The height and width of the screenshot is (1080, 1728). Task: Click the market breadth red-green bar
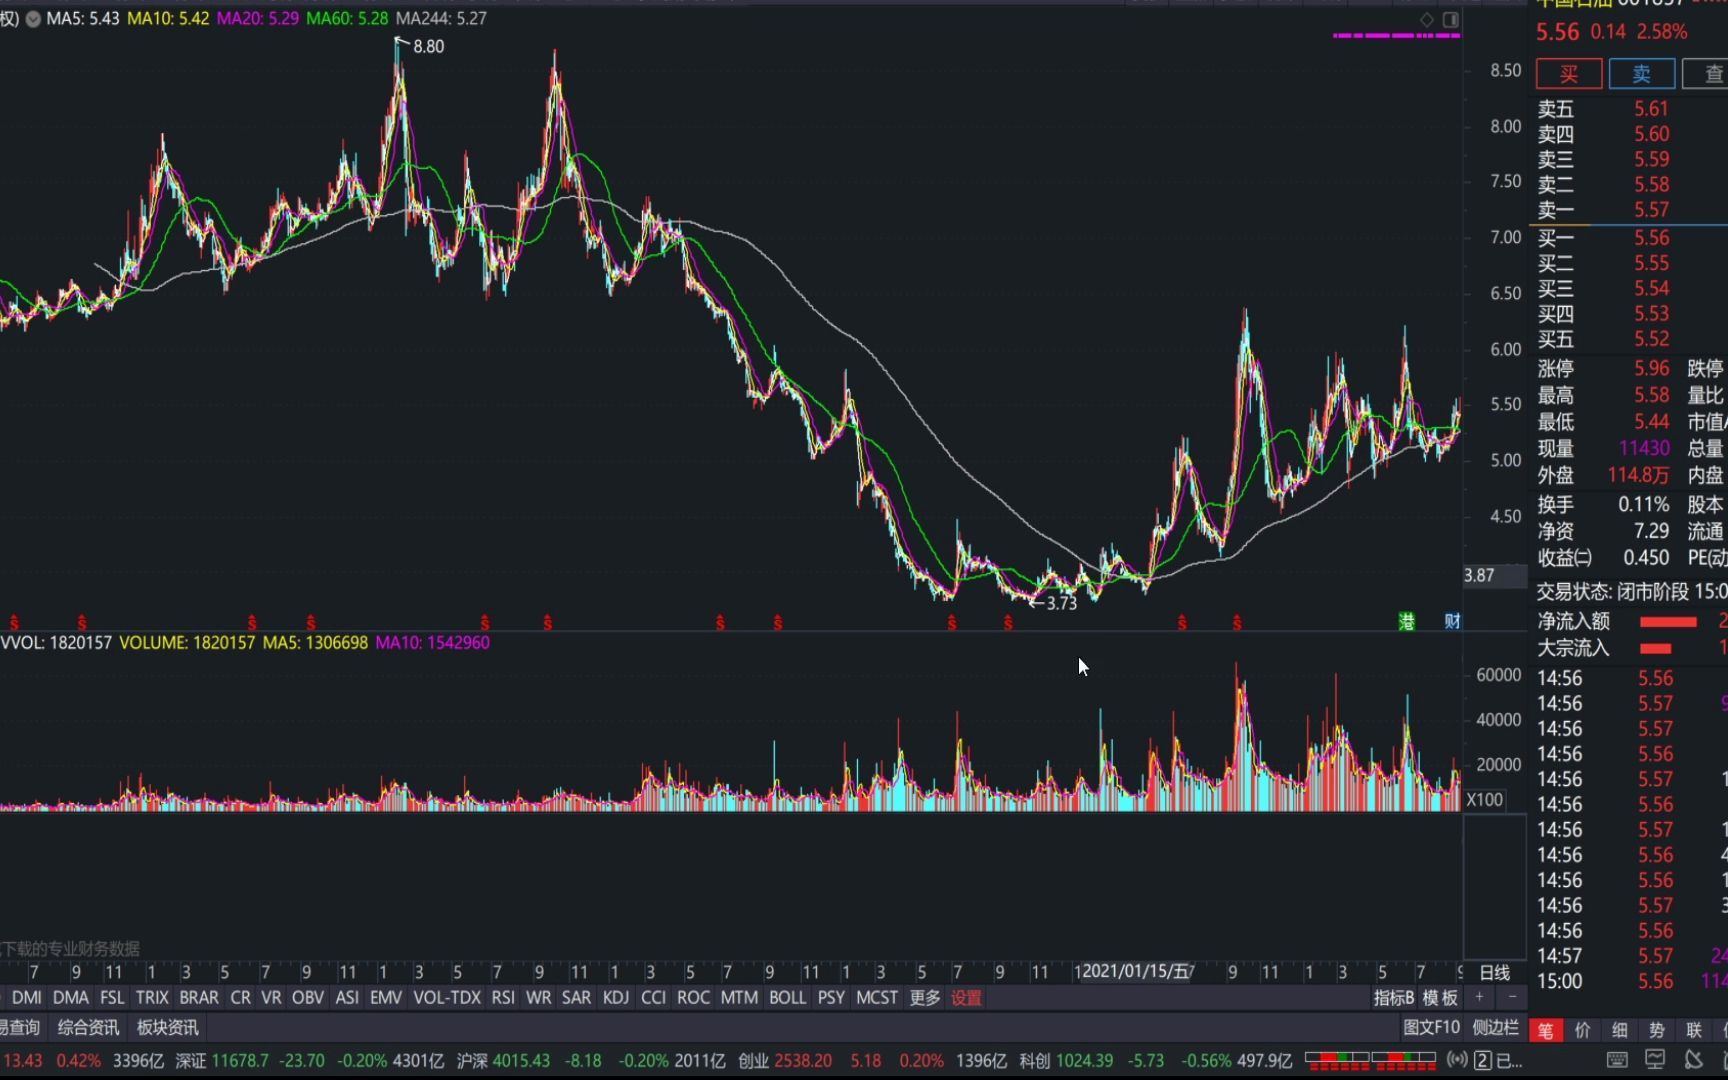(x=1370, y=1060)
